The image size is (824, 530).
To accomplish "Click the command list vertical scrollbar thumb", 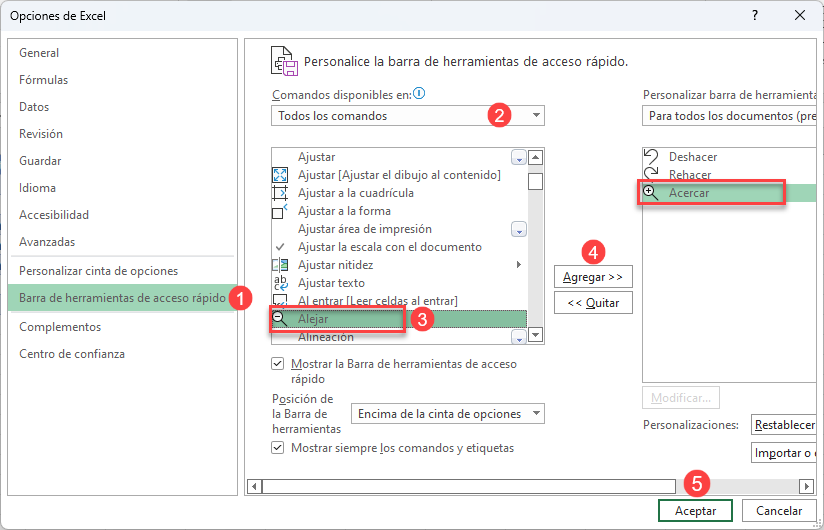I will (x=535, y=181).
